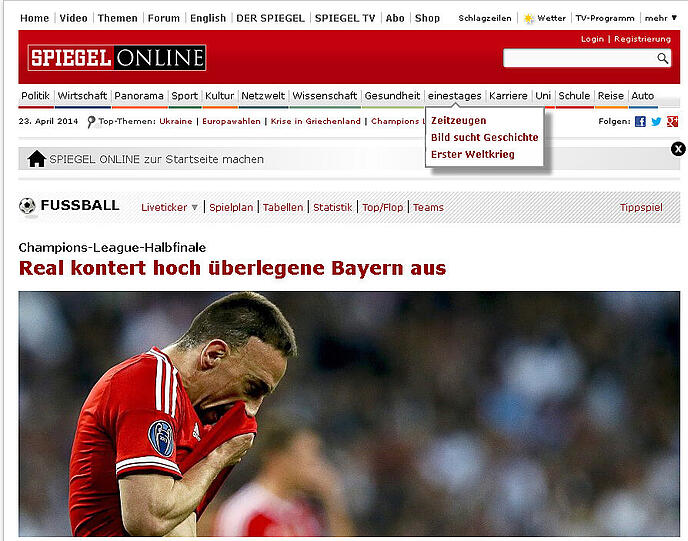
Task: Expand the Liveticker dropdown
Action: coord(169,208)
